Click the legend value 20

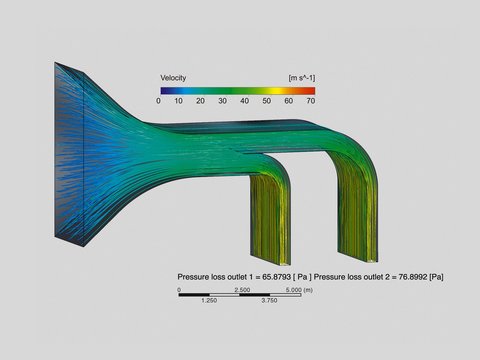click(x=200, y=101)
